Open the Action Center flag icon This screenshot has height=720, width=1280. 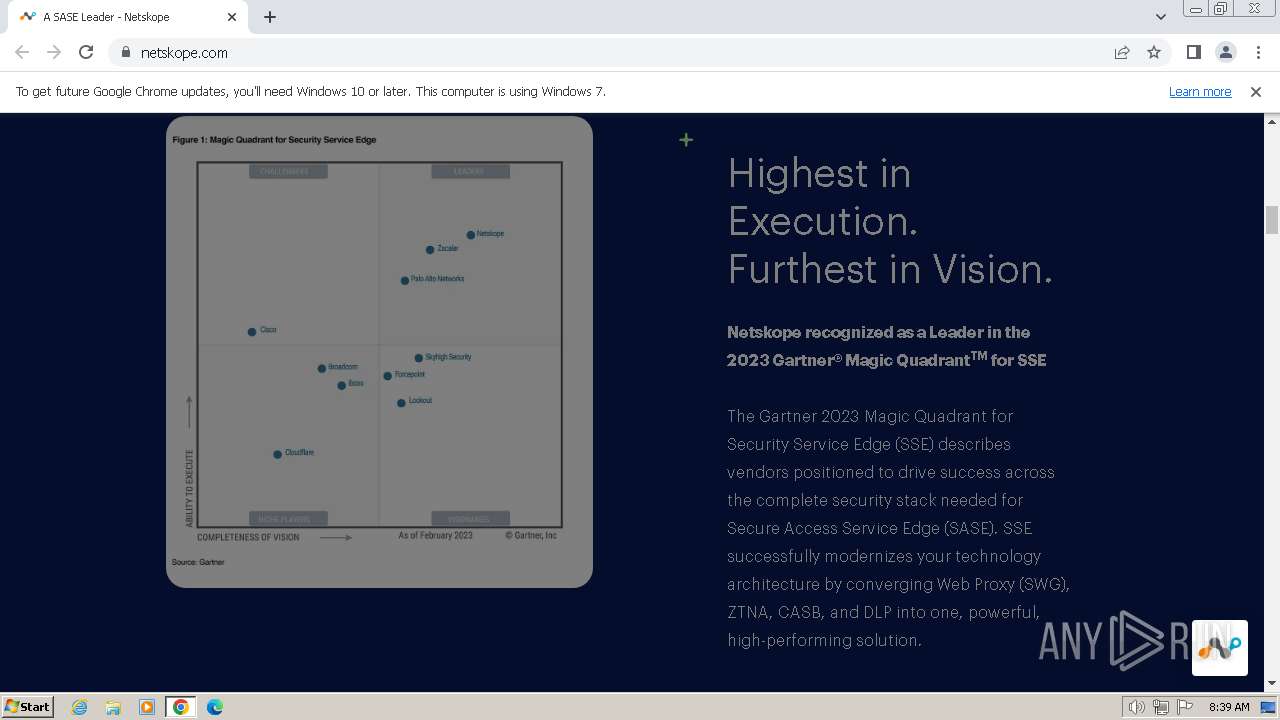pos(1185,707)
